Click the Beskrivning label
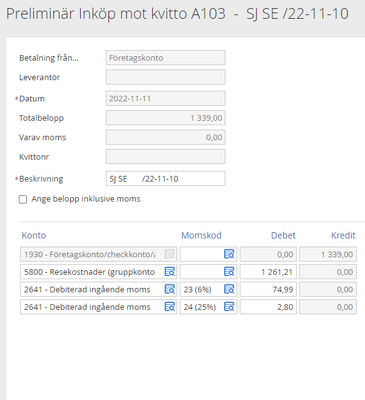Viewport: 365px width, 400px height. tap(41, 179)
